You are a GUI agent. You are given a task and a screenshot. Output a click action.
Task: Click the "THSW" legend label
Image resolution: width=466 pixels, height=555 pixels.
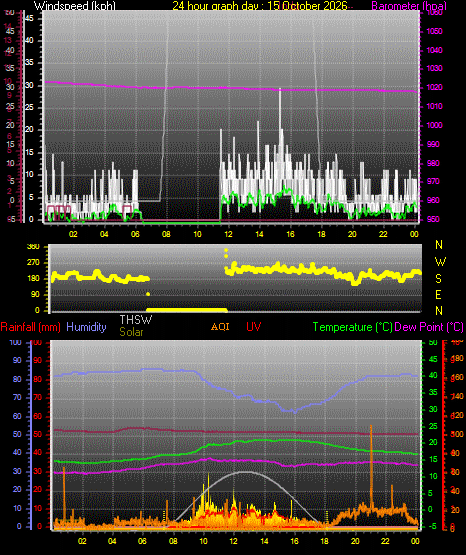pos(136,320)
